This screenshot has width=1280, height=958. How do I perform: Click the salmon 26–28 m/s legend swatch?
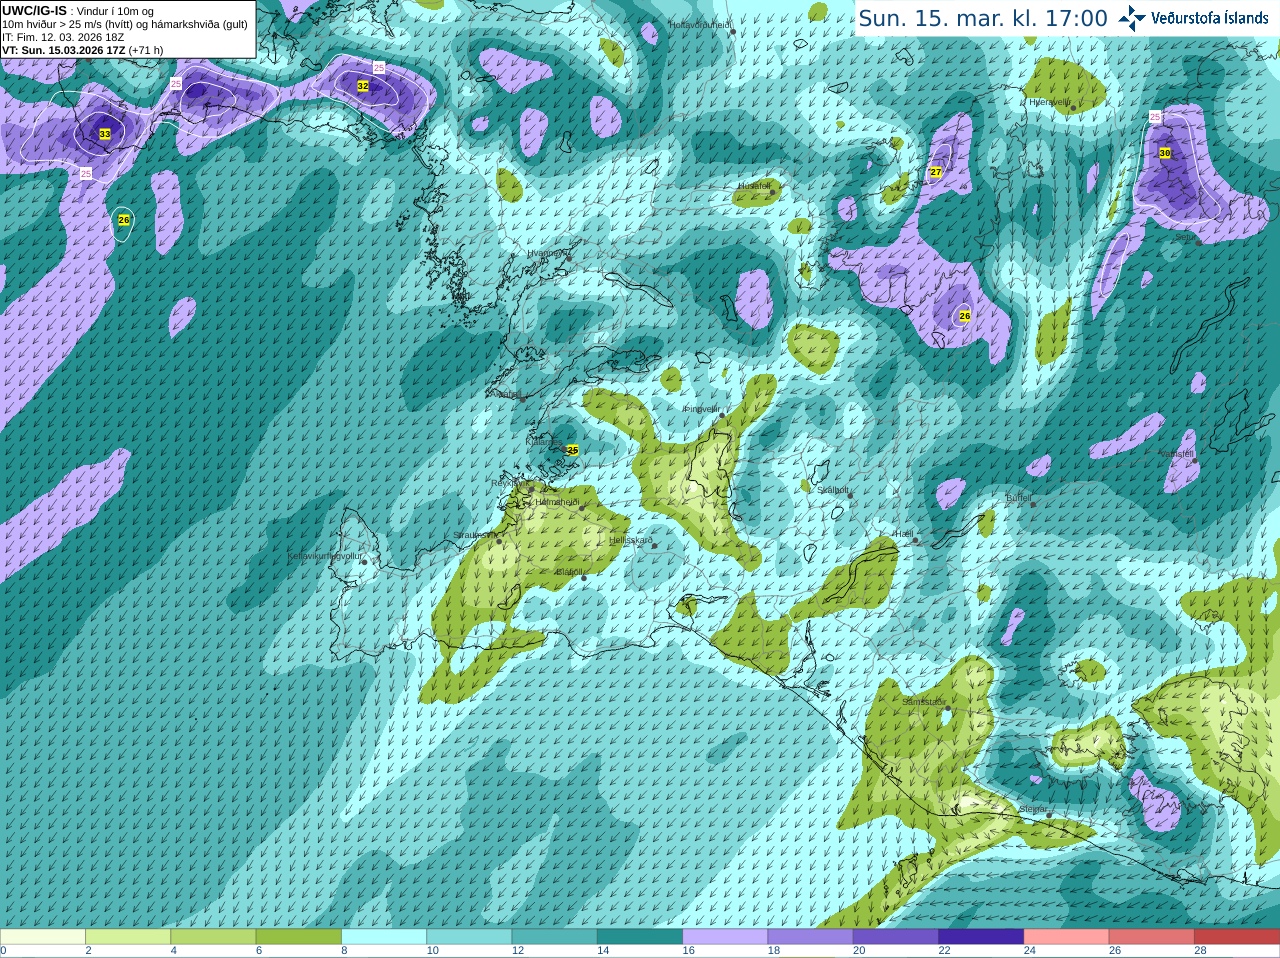pyautogui.click(x=1152, y=937)
